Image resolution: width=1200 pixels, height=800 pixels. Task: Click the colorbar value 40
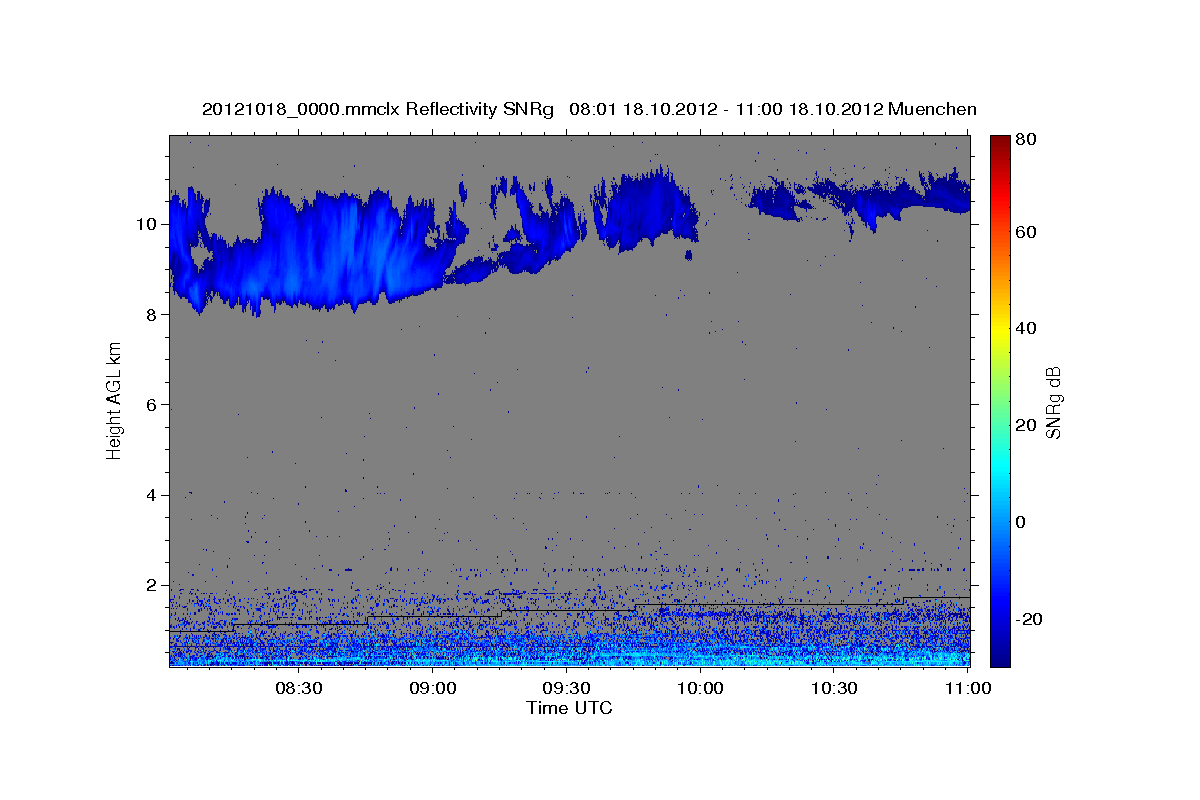coord(1025,328)
